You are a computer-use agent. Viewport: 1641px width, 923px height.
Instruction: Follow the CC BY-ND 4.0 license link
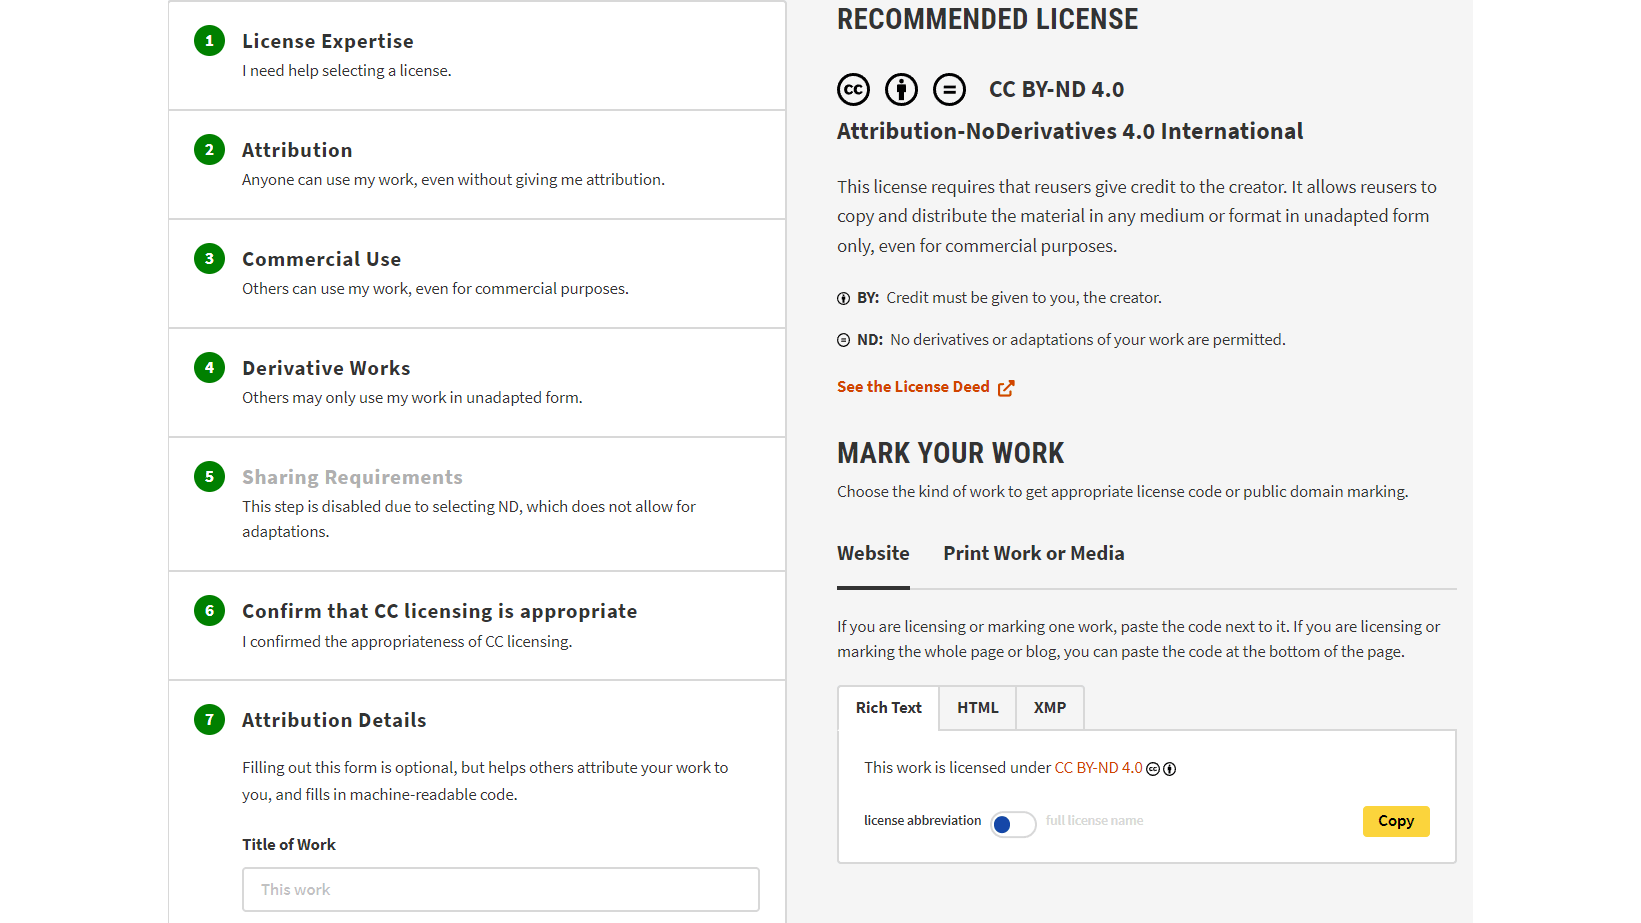[1098, 768]
